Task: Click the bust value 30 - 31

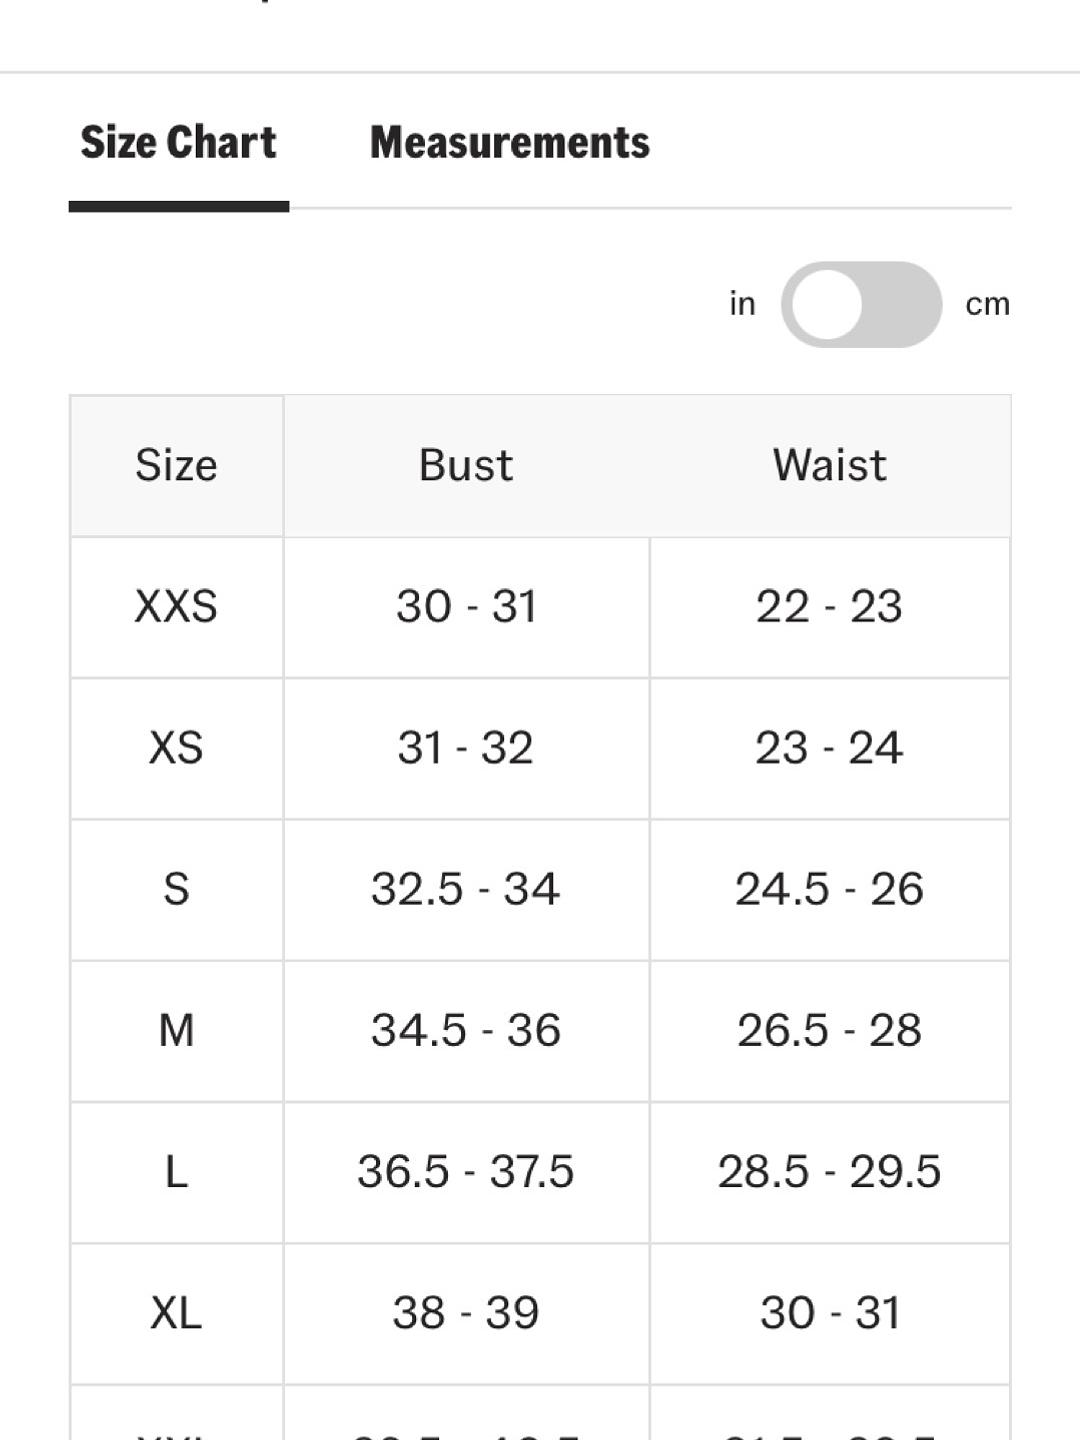Action: coord(466,606)
